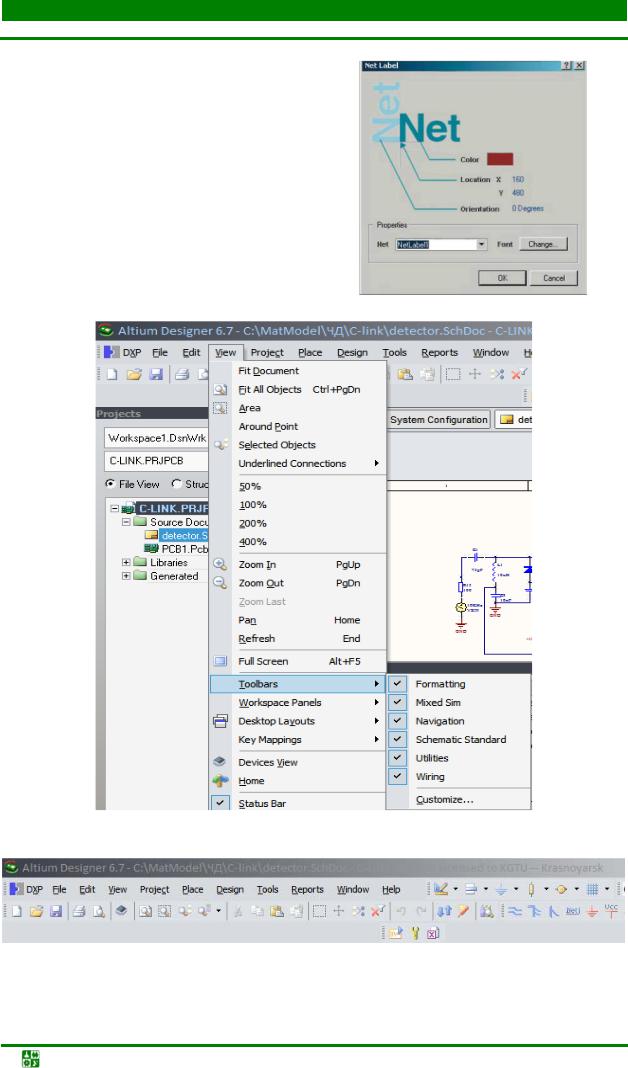Click Browse Component Libraries icon in lower toolbar

coord(486,911)
